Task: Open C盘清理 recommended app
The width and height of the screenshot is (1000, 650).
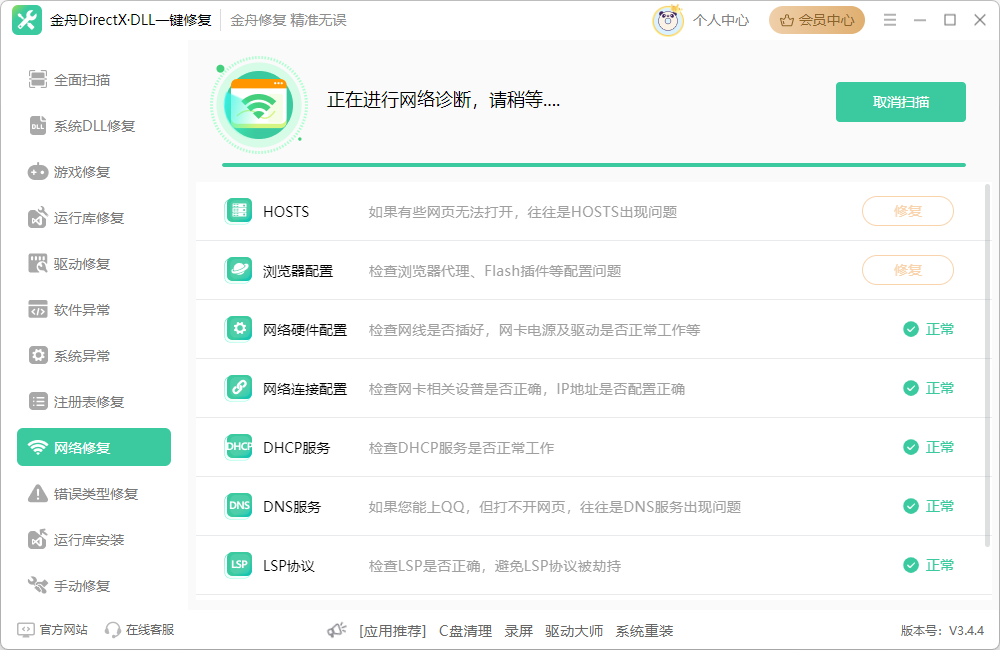Action: click(465, 631)
